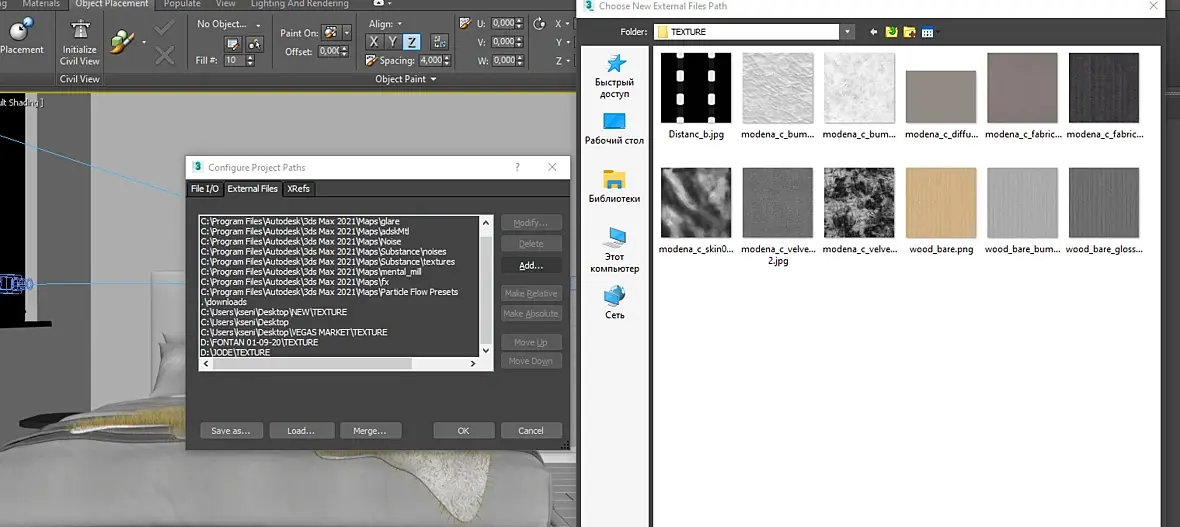Select the File I/O tab

[205, 189]
